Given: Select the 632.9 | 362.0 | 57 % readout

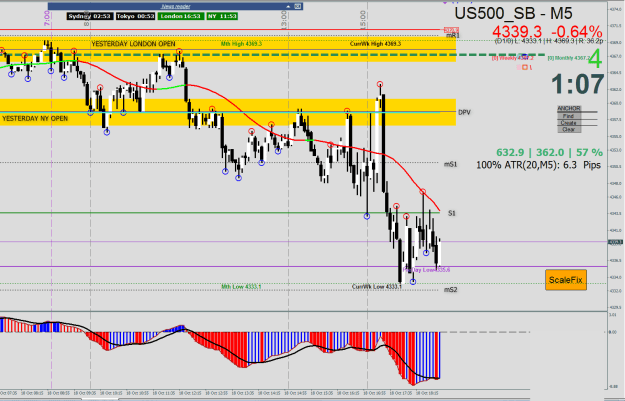Looking at the screenshot, I should pos(549,152).
